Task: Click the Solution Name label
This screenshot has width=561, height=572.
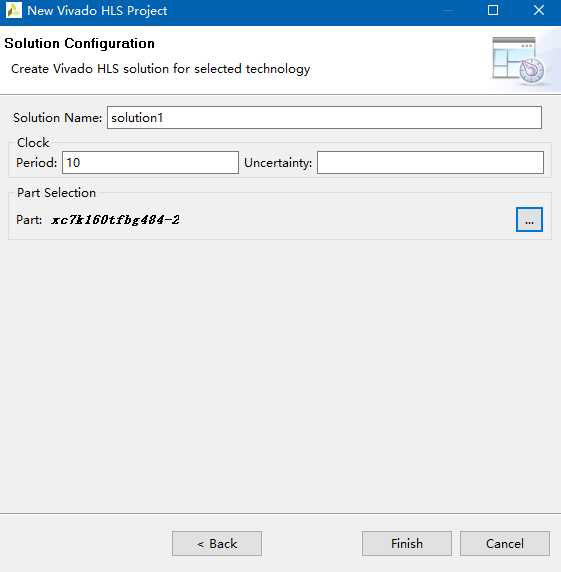Action: pos(58,118)
